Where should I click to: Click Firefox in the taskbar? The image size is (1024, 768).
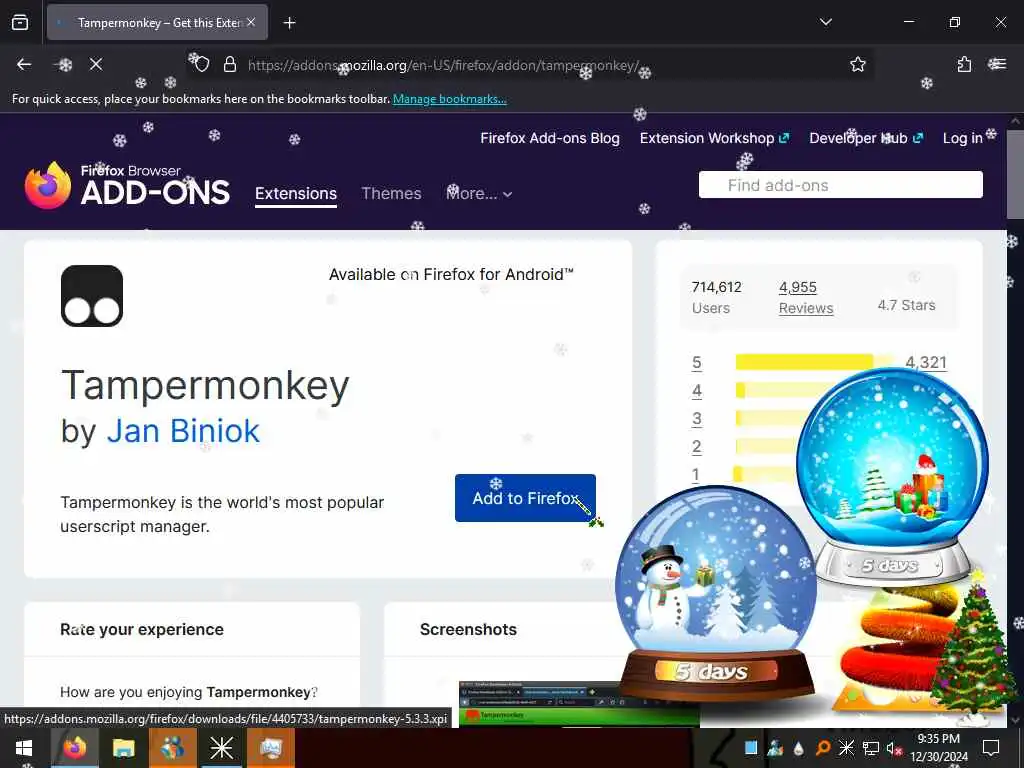74,747
